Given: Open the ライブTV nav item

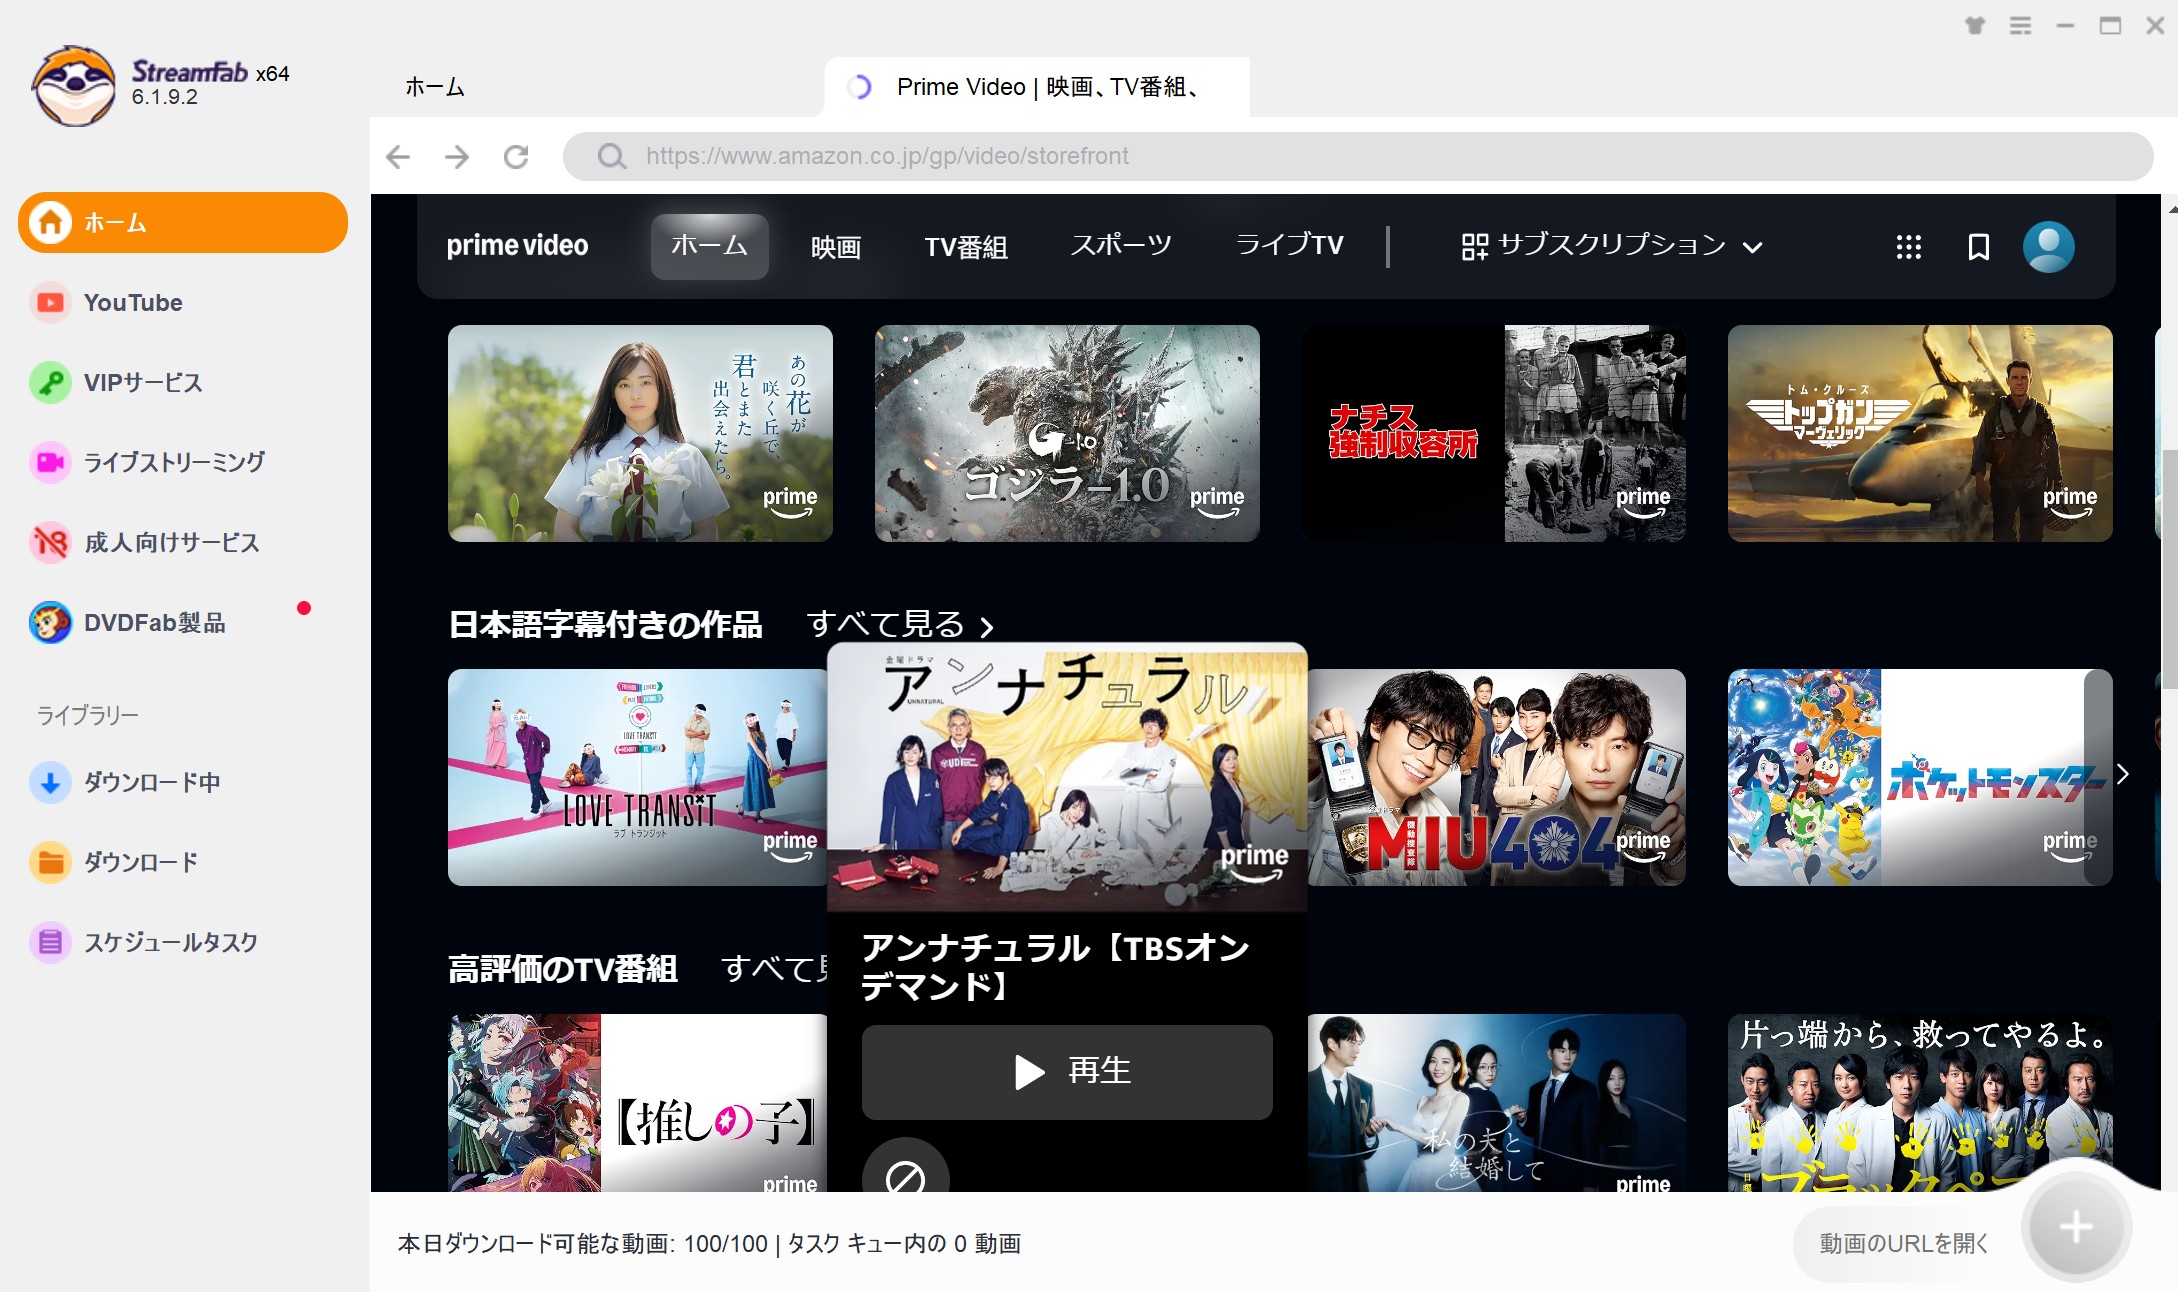Looking at the screenshot, I should (x=1290, y=246).
